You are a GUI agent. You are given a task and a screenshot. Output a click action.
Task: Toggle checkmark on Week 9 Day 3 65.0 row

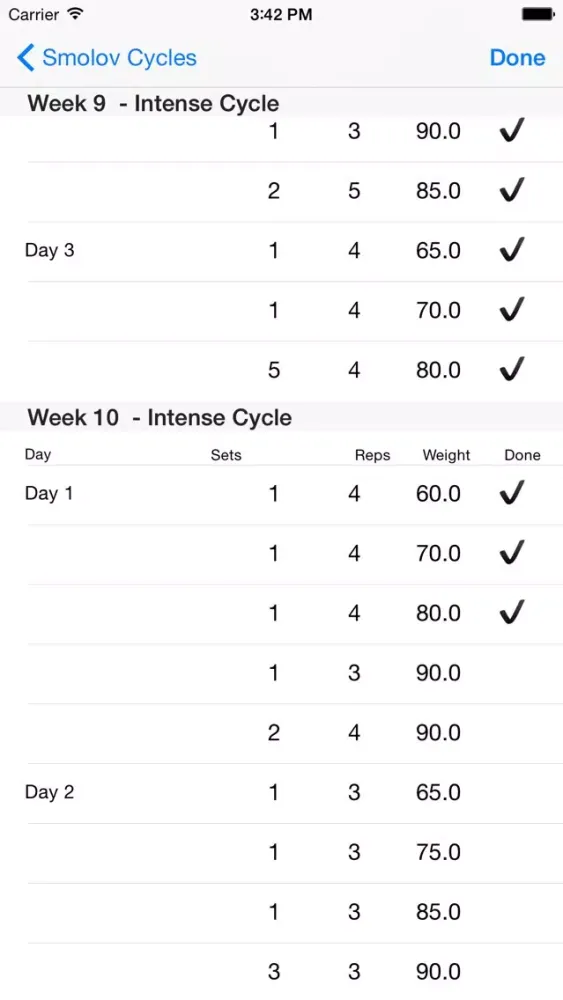tap(511, 249)
